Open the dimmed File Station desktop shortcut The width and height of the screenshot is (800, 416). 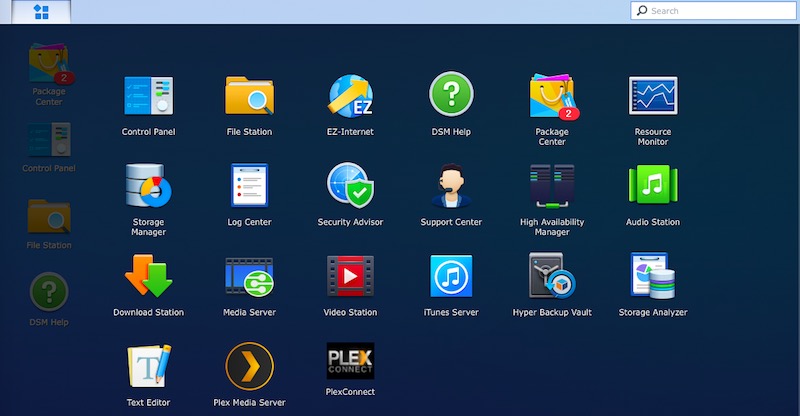tap(49, 216)
